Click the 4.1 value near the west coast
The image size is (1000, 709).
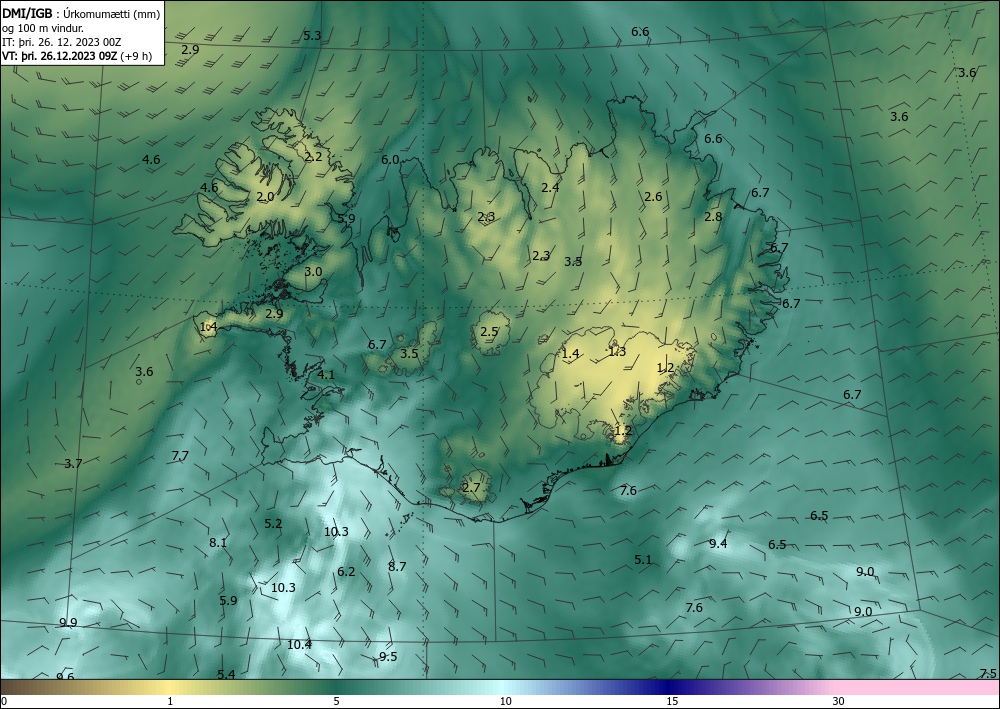(x=326, y=374)
